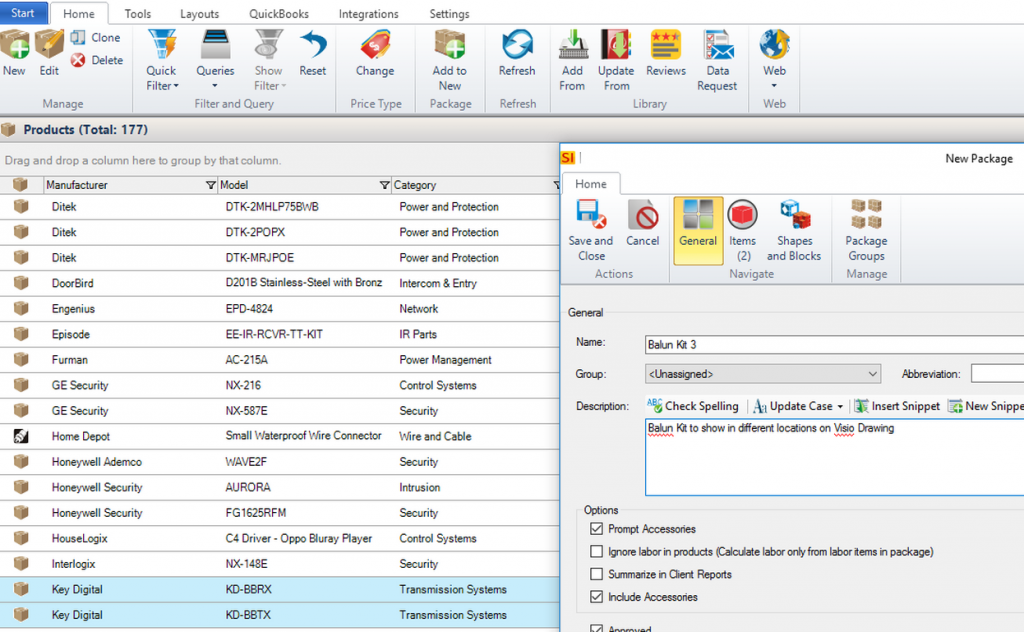Open the Settings tab
1024x632 pixels.
pyautogui.click(x=449, y=14)
